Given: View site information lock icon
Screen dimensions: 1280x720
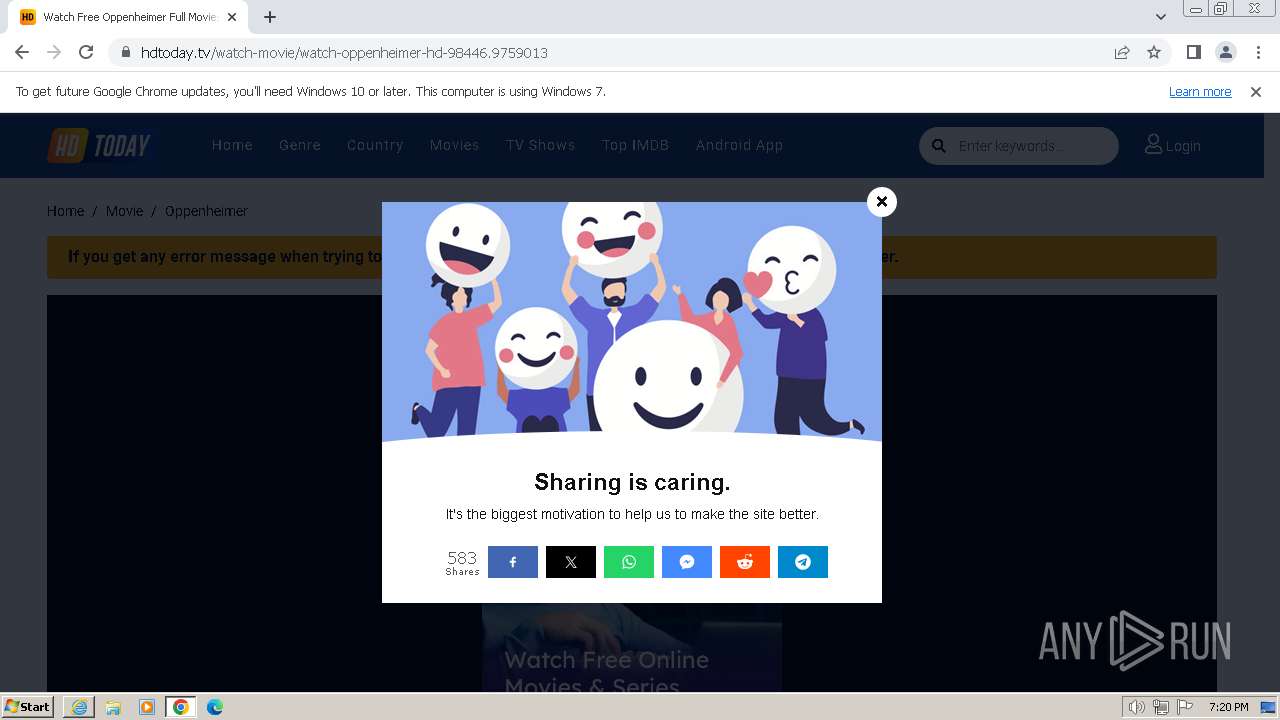Looking at the screenshot, I should point(125,53).
